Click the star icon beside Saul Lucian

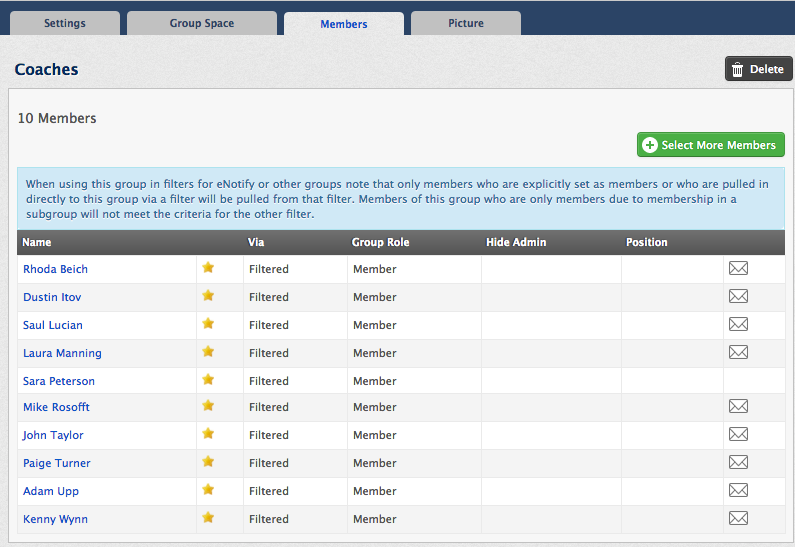(x=208, y=323)
